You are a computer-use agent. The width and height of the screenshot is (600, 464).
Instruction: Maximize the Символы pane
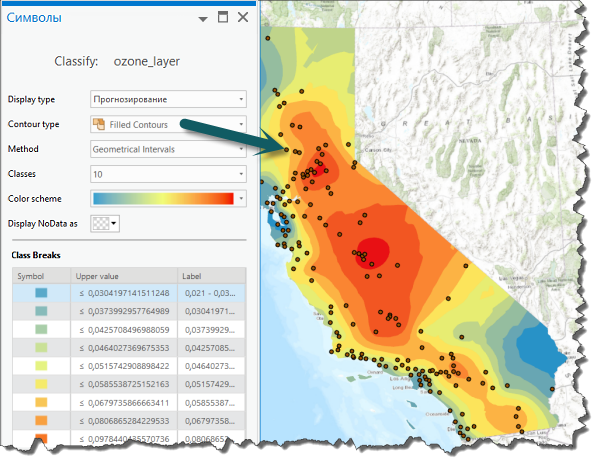pyautogui.click(x=223, y=18)
